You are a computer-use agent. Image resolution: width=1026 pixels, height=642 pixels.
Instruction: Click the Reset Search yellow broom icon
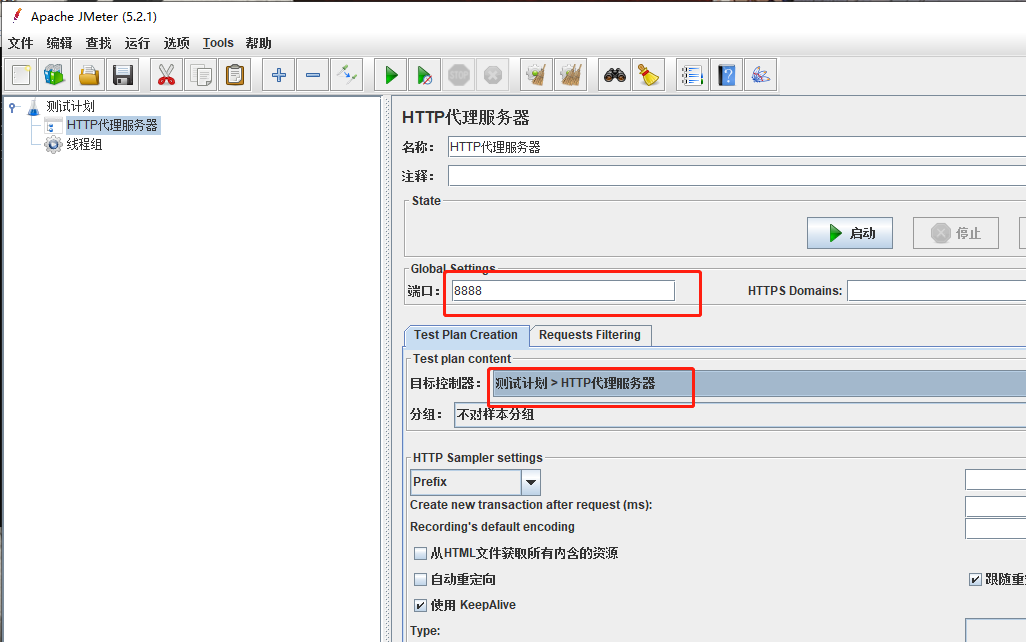click(x=648, y=75)
